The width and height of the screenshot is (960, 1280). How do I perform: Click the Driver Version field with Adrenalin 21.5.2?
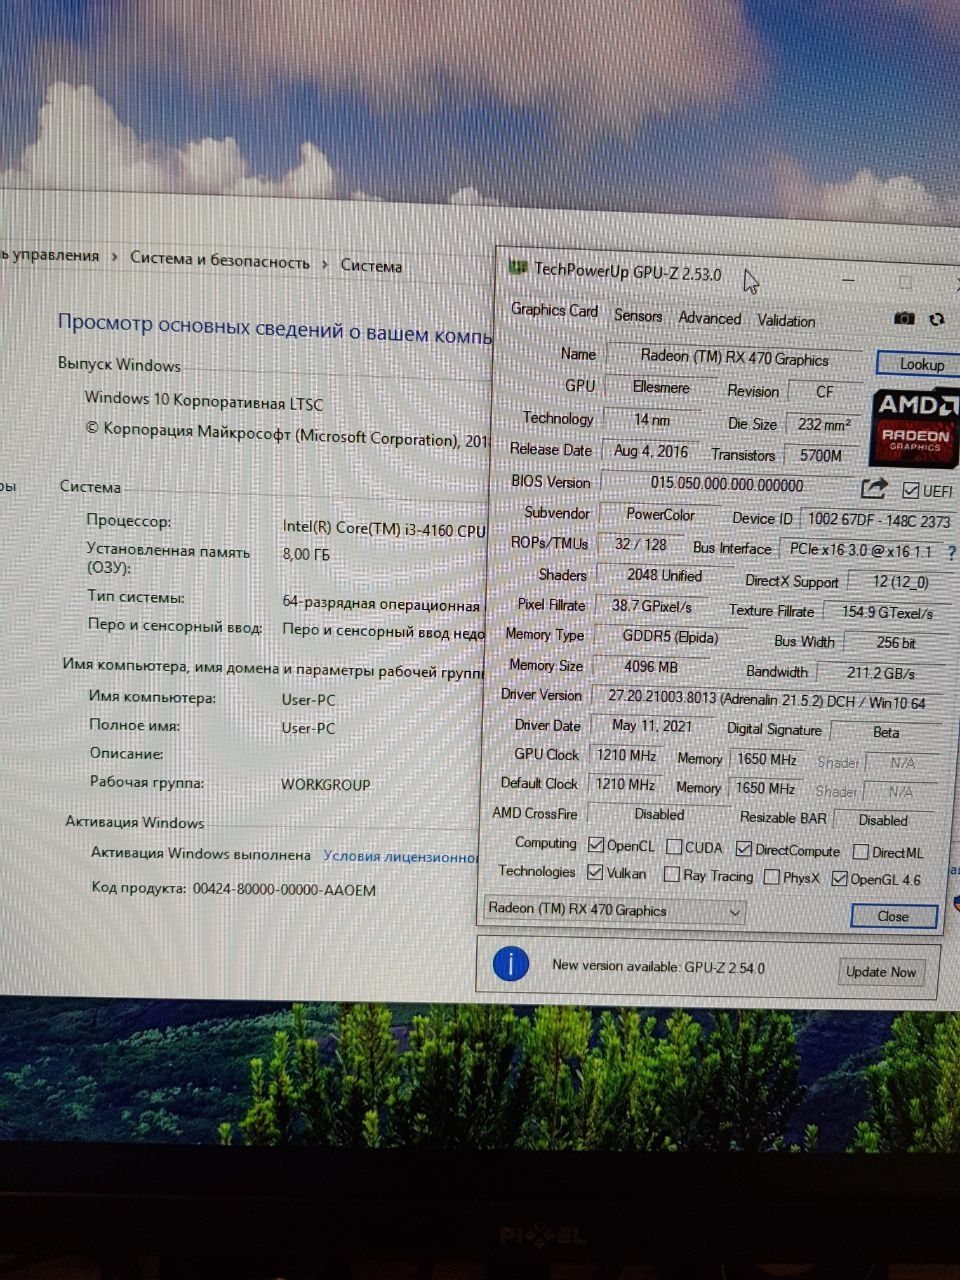click(x=767, y=699)
